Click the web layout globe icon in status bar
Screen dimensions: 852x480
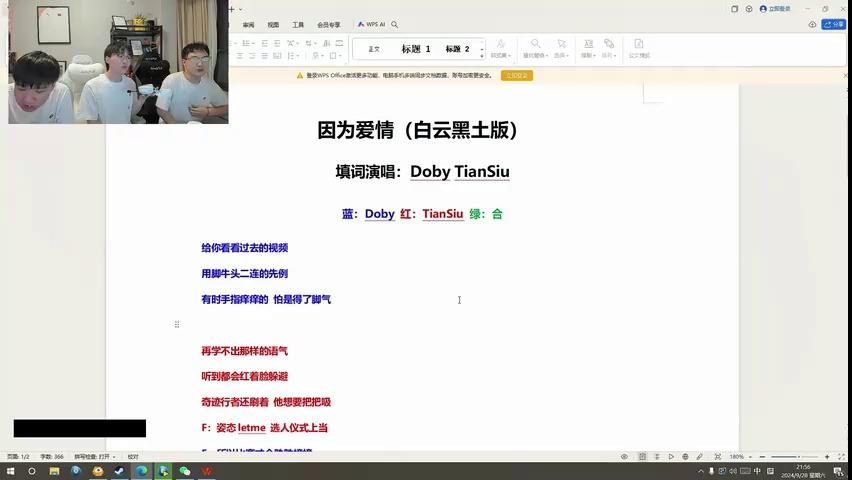pos(685,457)
